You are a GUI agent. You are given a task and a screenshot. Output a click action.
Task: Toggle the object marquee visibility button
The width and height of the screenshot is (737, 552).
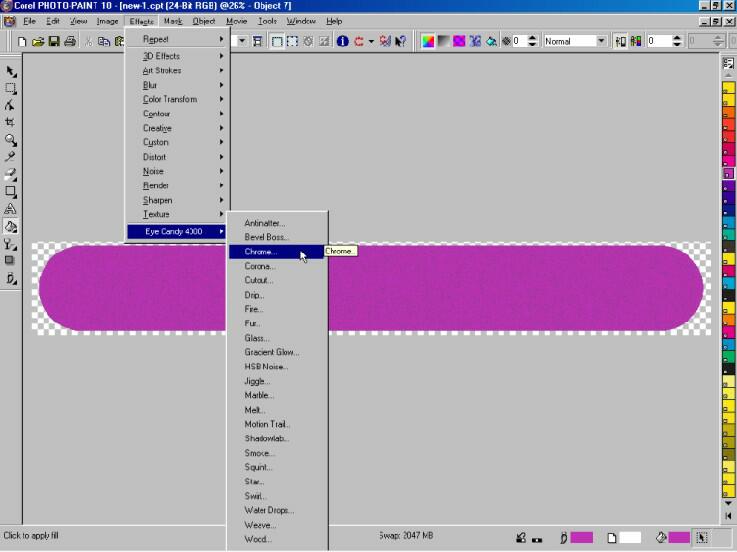click(x=292, y=41)
